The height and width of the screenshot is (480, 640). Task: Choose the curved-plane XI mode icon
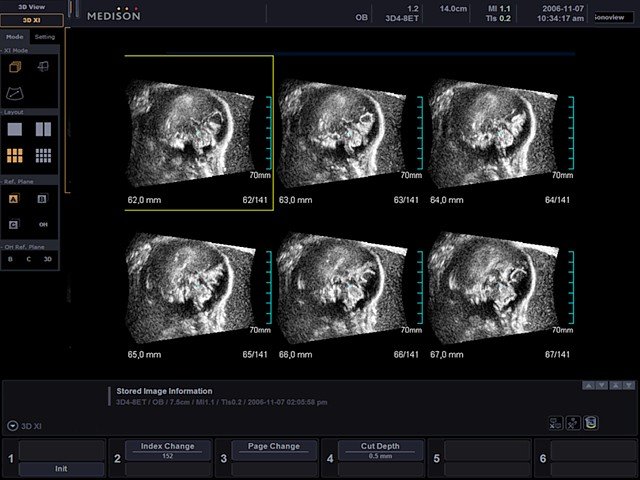coord(15,92)
